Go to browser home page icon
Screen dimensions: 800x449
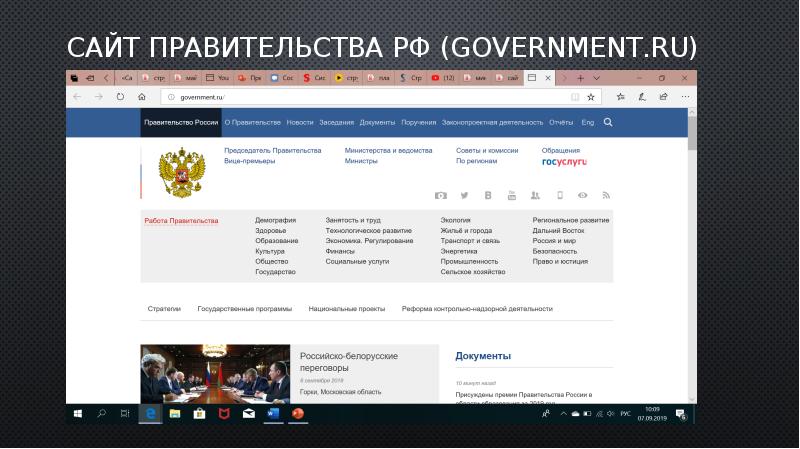pyautogui.click(x=142, y=96)
